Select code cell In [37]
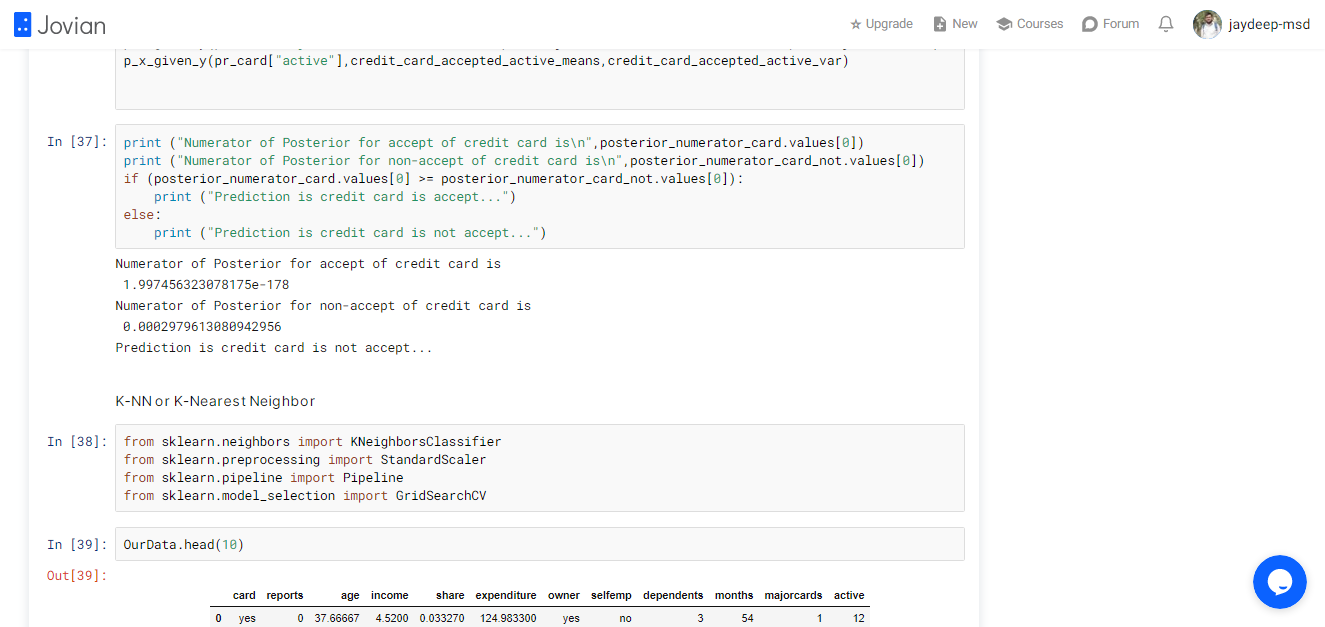This screenshot has height=627, width=1325. pos(540,187)
